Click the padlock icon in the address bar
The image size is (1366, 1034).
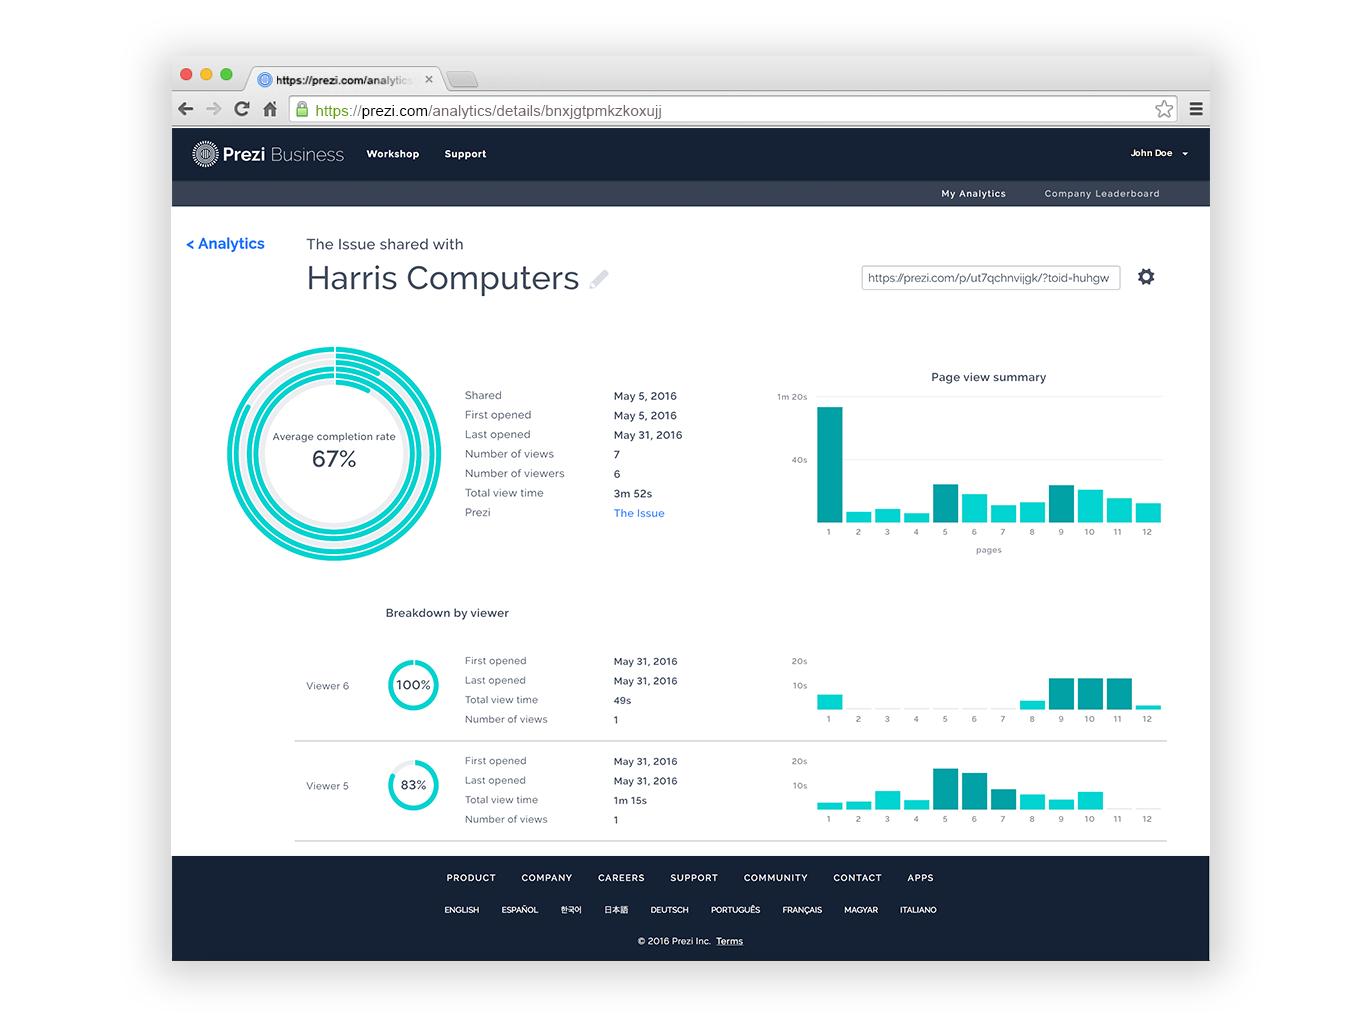click(x=303, y=110)
